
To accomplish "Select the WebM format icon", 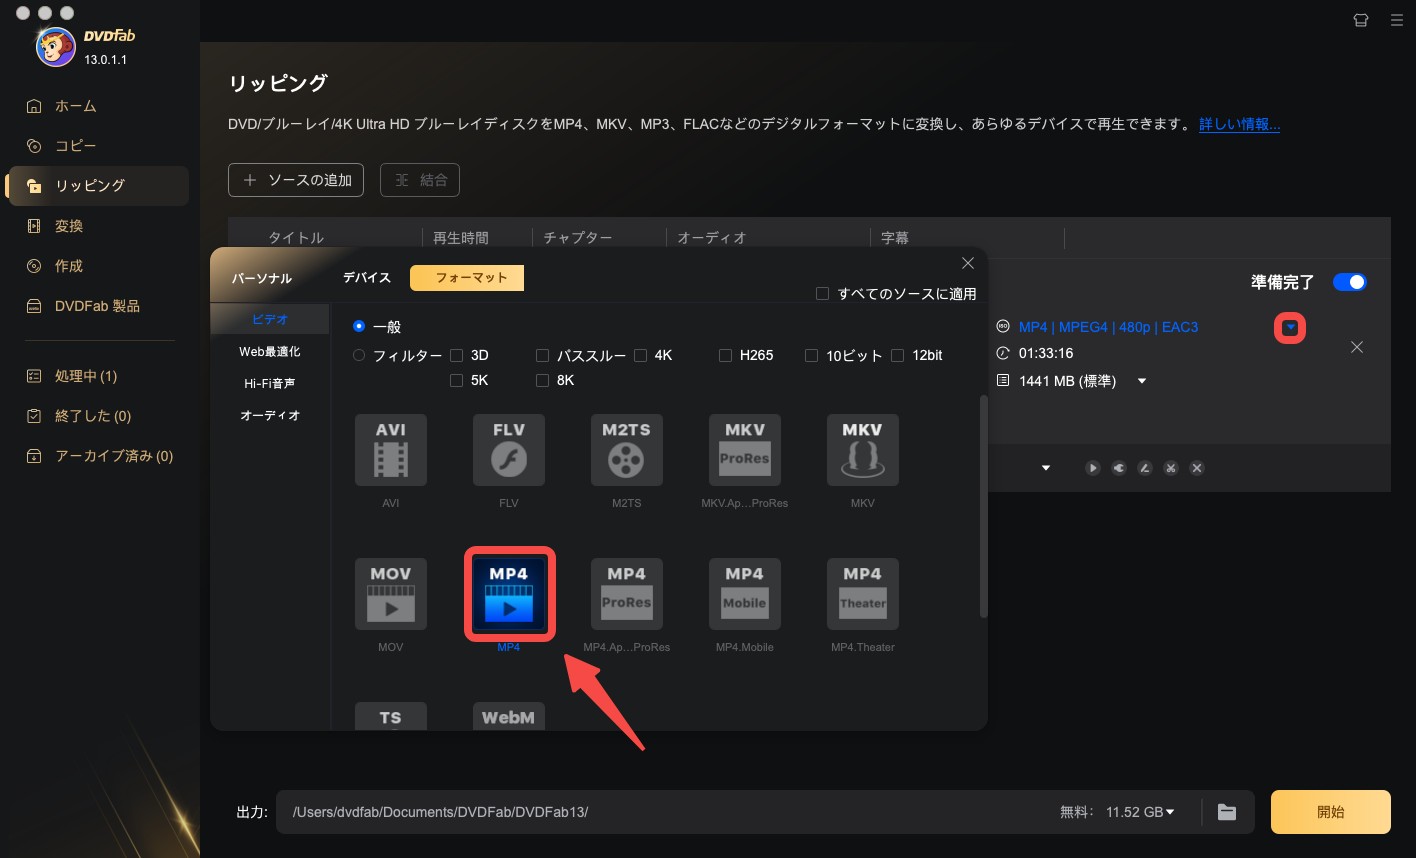I will (509, 716).
